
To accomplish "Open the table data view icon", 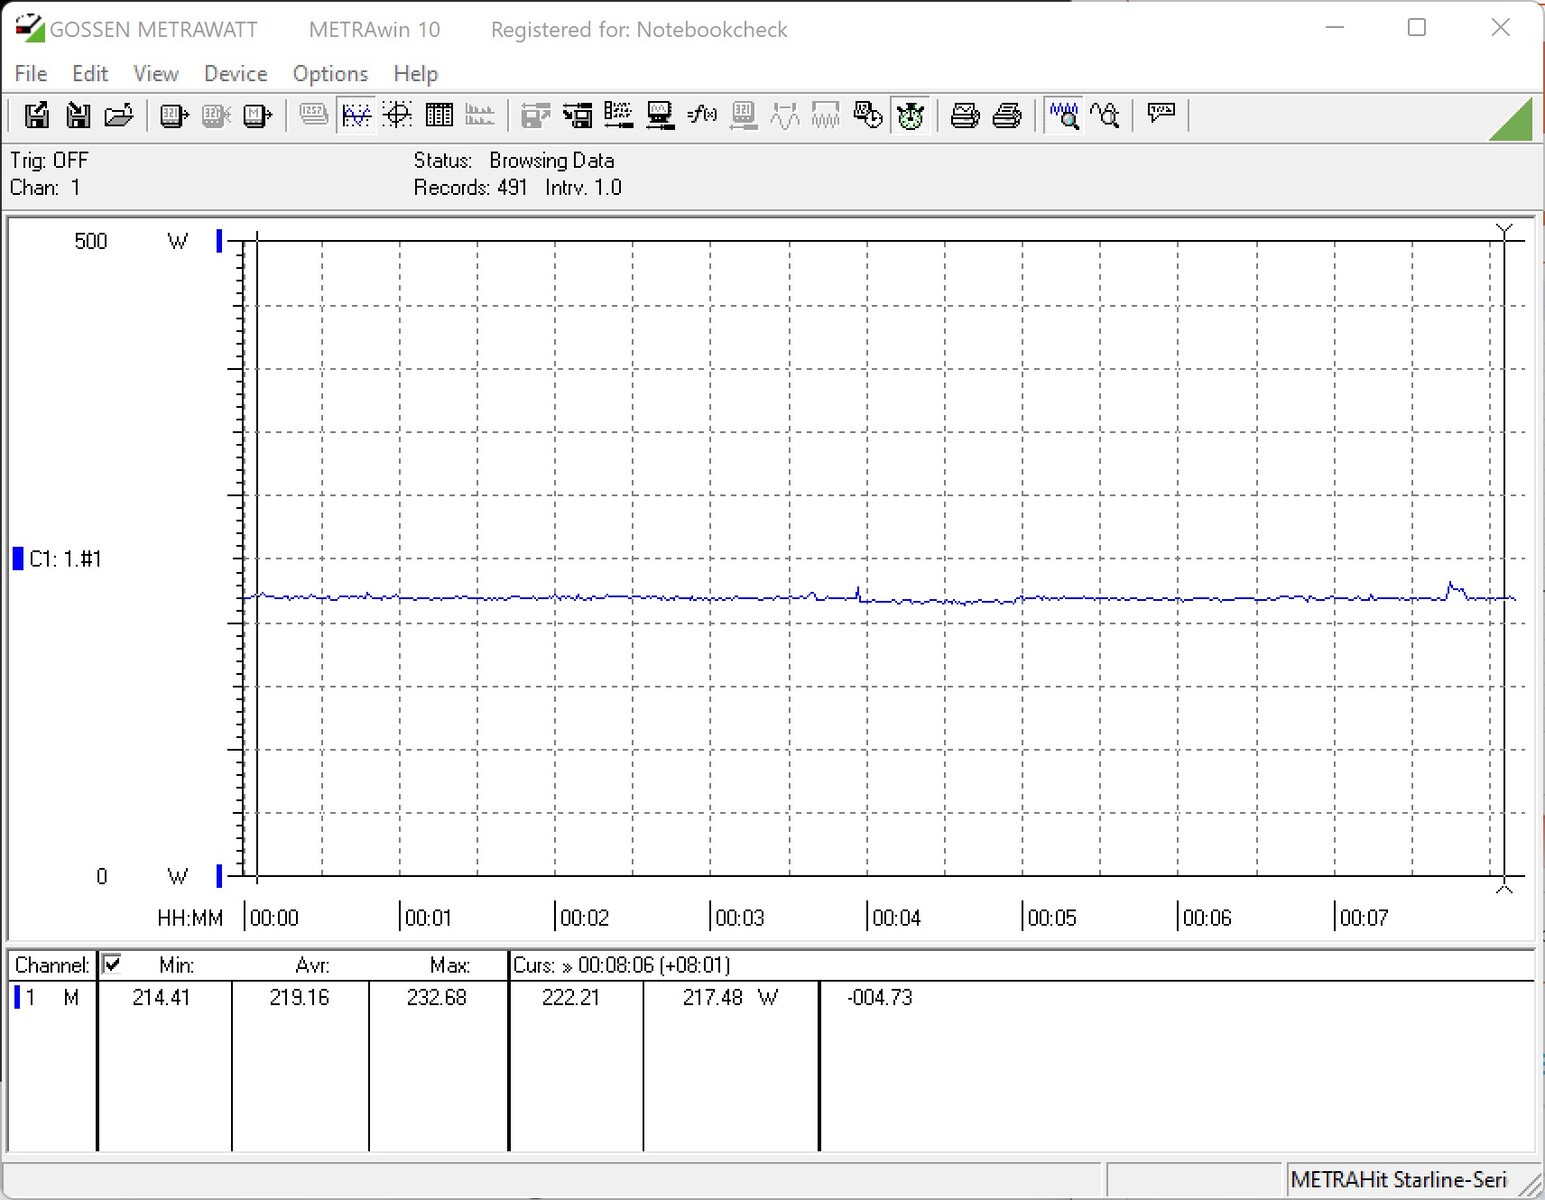I will (439, 116).
